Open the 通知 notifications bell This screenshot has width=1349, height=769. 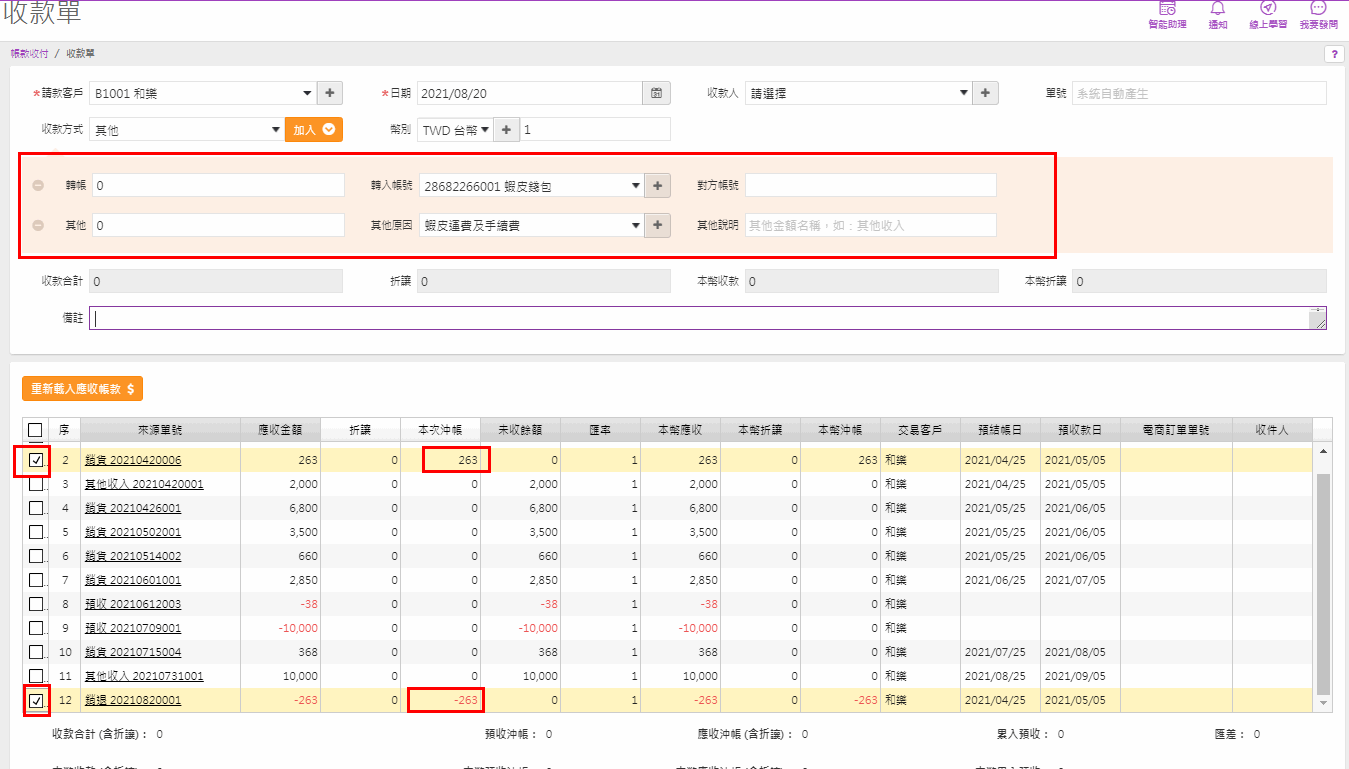[x=1218, y=15]
